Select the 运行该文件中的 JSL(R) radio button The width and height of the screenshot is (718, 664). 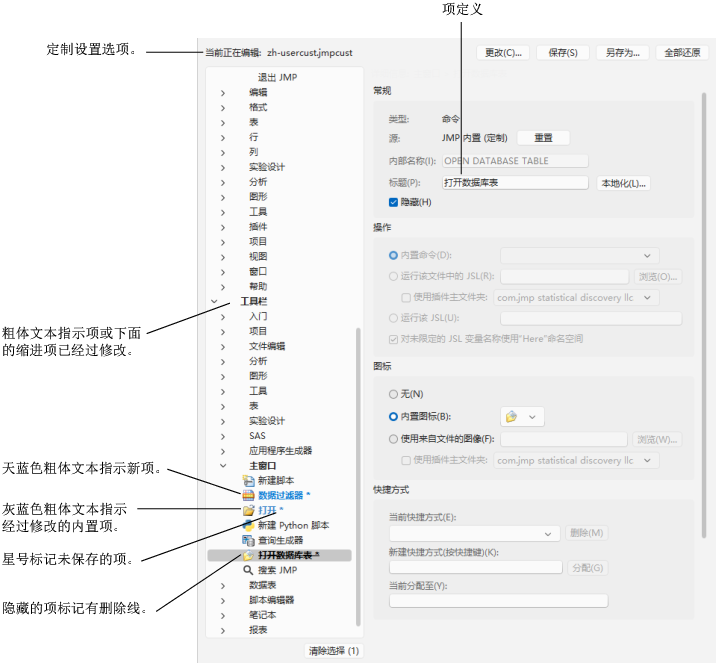click(x=393, y=276)
